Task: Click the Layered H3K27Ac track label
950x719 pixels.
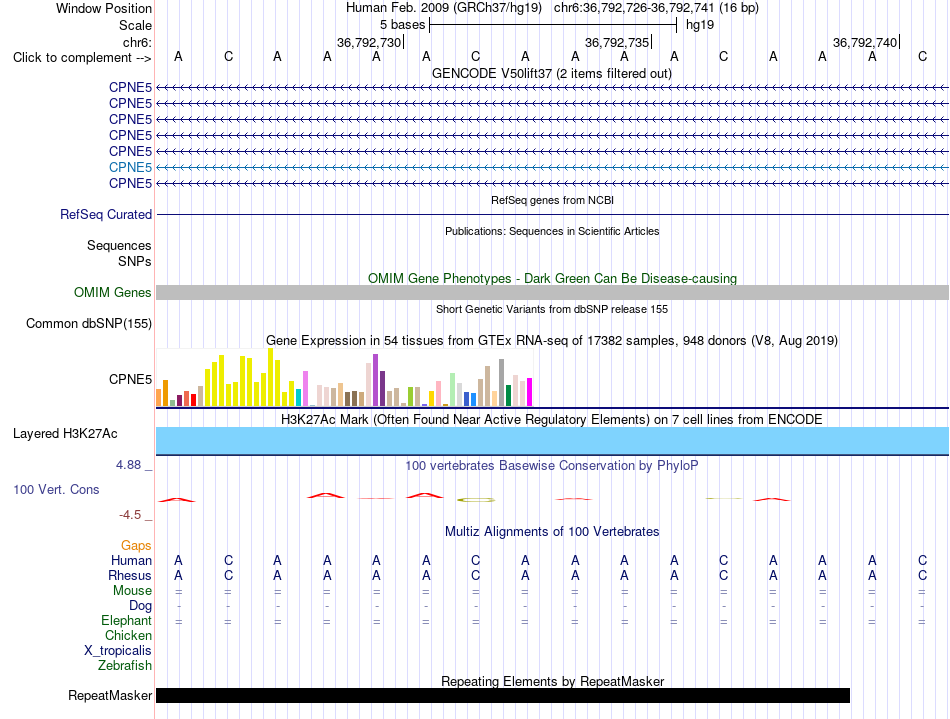Action: pyautogui.click(x=65, y=434)
